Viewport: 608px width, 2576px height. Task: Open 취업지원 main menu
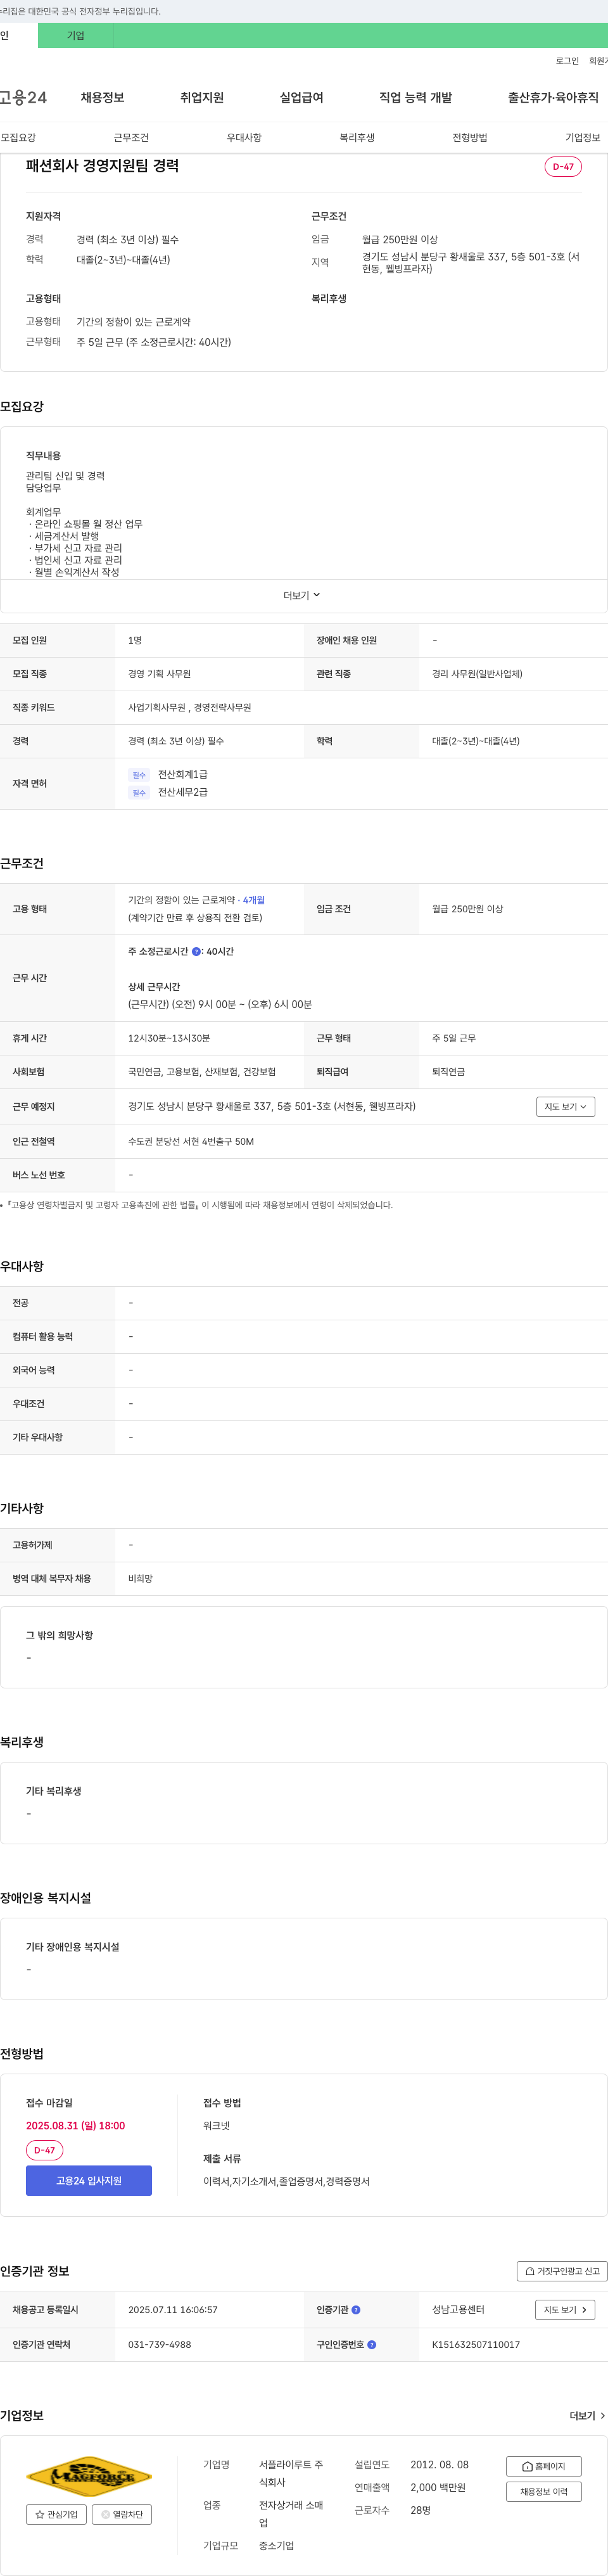pyautogui.click(x=202, y=97)
